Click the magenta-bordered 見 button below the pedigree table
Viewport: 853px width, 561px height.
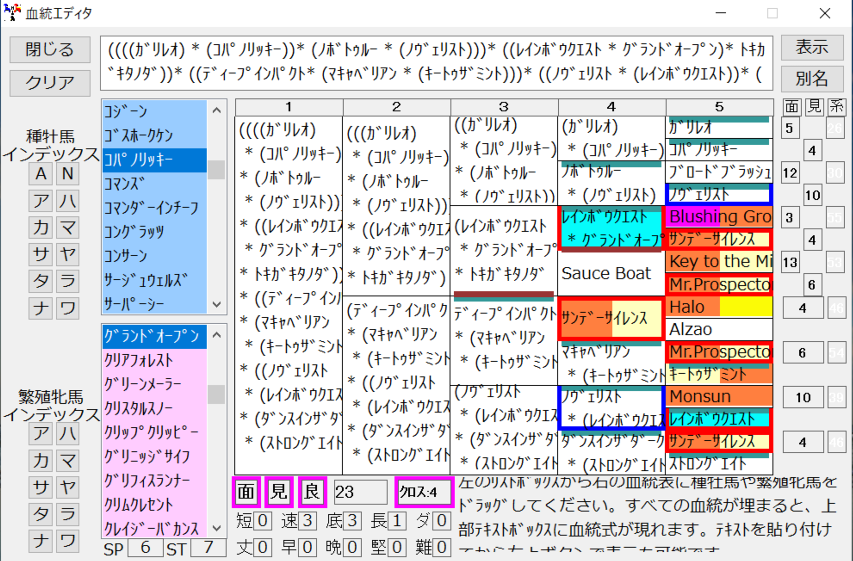click(279, 492)
